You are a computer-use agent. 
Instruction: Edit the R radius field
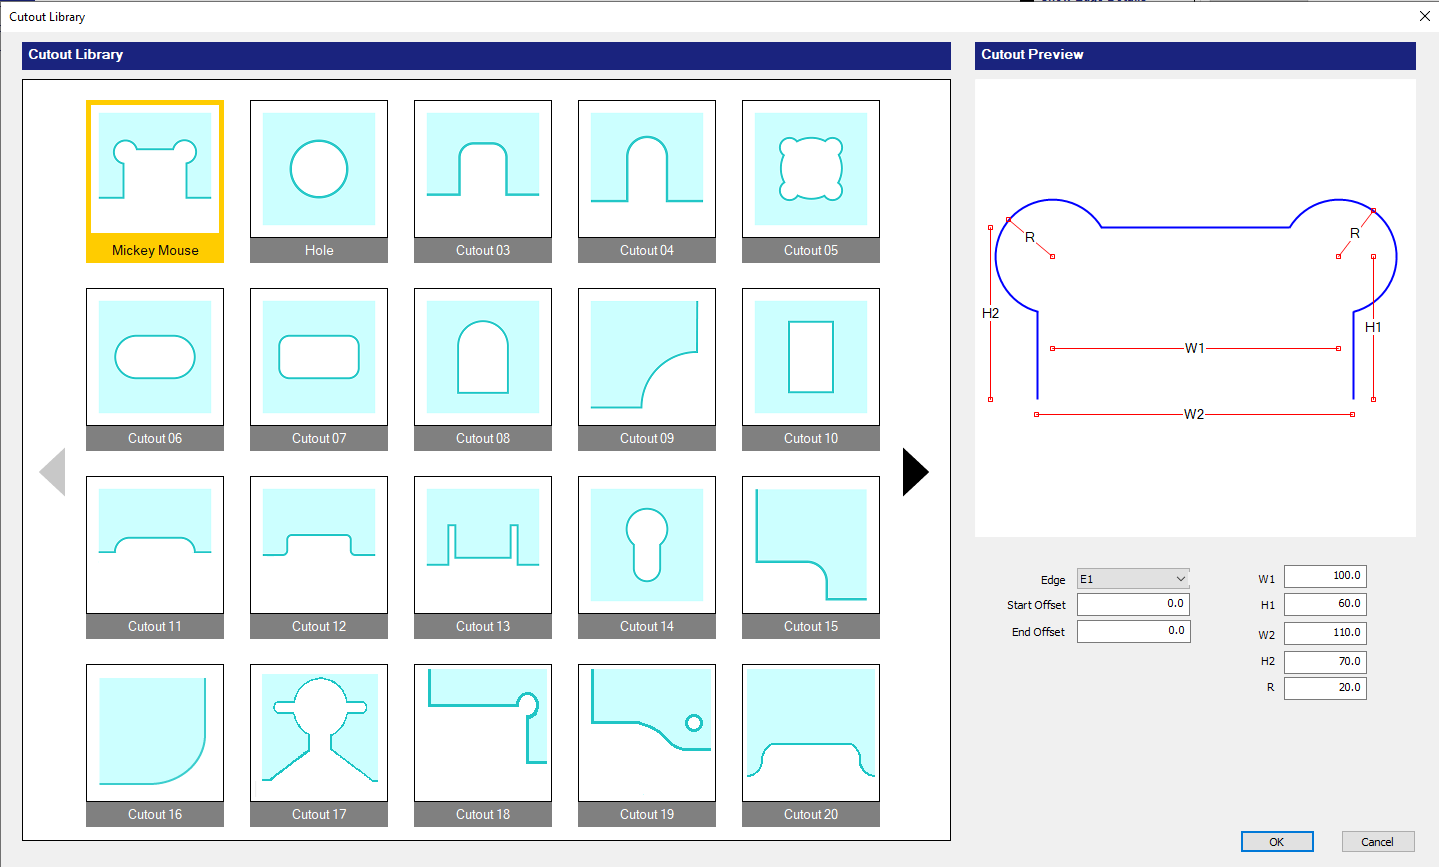tap(1325, 688)
